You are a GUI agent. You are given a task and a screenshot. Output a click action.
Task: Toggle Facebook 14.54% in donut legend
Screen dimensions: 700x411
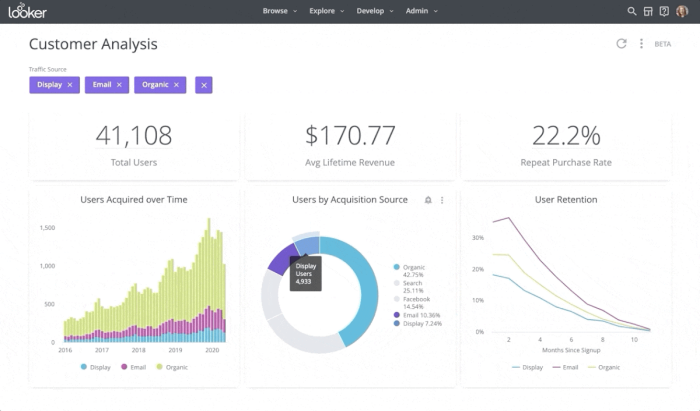point(412,303)
